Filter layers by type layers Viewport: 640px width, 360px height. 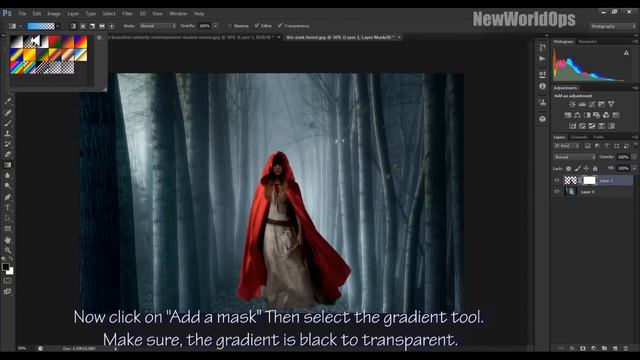pos(607,146)
